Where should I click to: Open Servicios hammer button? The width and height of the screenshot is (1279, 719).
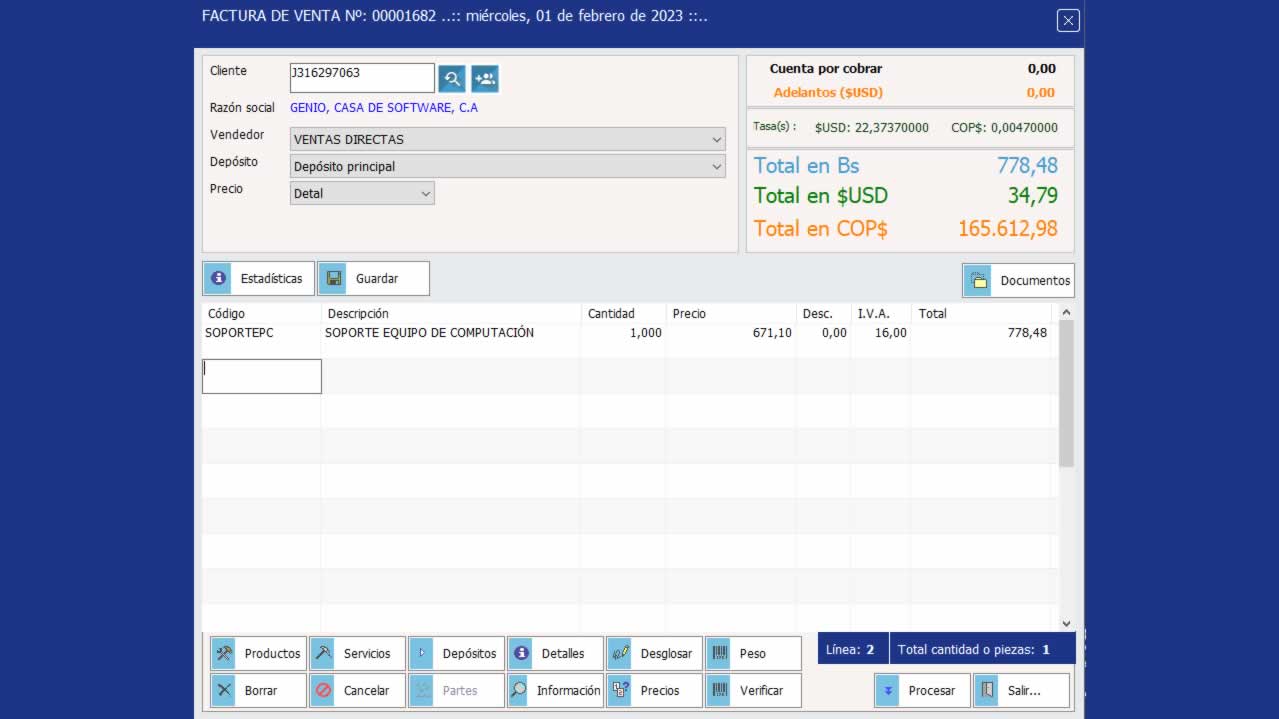[x=357, y=654]
